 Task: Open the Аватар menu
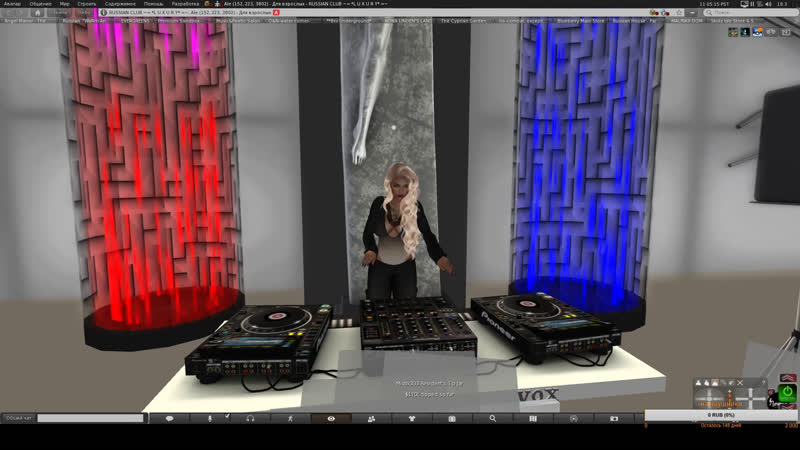(x=12, y=4)
